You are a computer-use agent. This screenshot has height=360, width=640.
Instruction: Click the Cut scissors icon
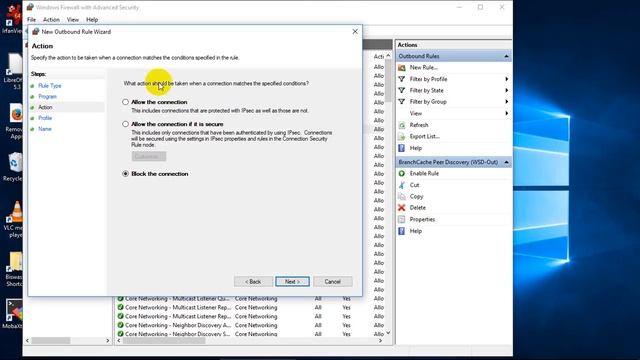pyautogui.click(x=402, y=185)
